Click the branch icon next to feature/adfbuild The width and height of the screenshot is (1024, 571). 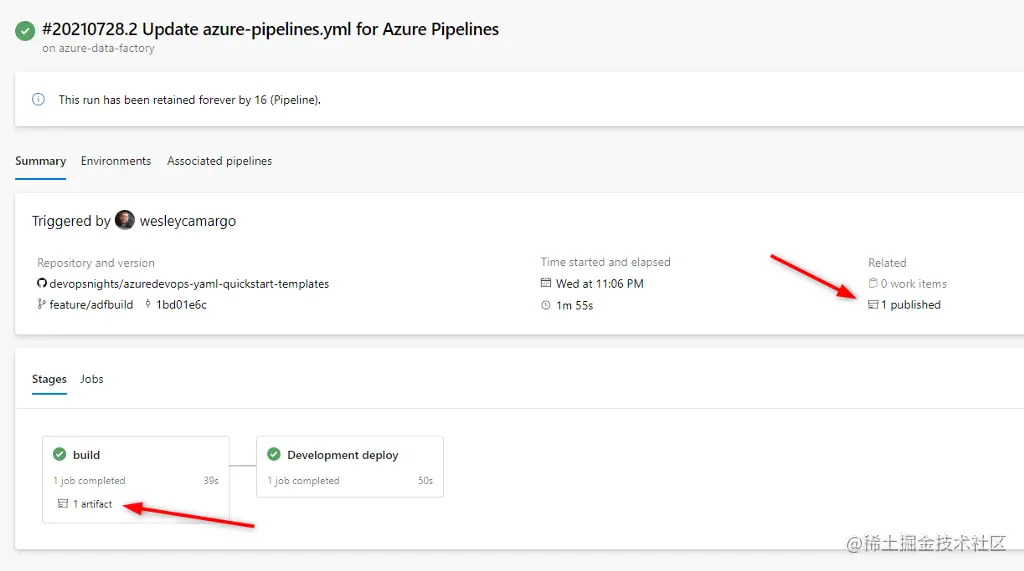coord(42,304)
